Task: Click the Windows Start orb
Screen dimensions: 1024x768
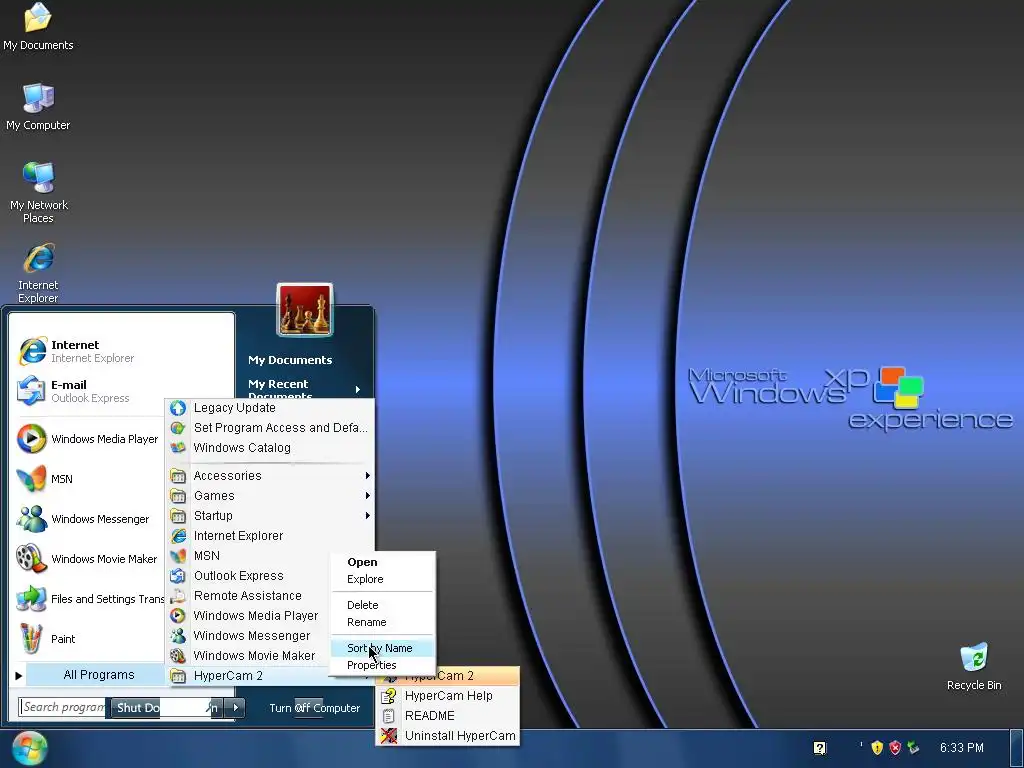Action: (x=29, y=748)
